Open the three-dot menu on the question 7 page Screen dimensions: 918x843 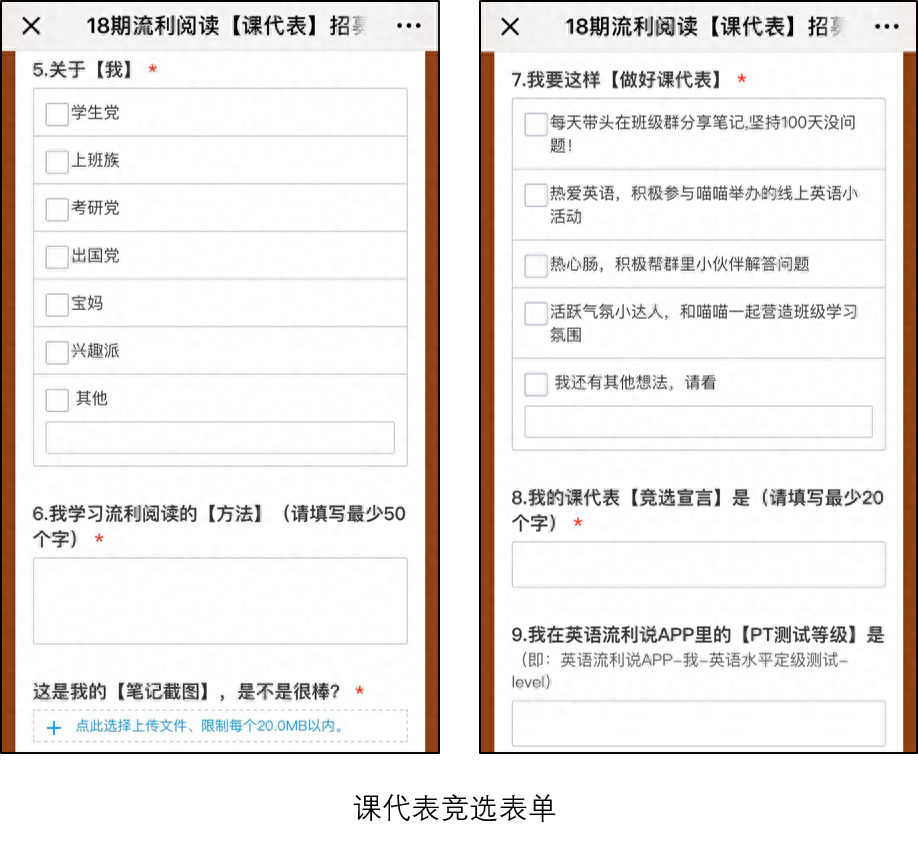click(x=887, y=27)
